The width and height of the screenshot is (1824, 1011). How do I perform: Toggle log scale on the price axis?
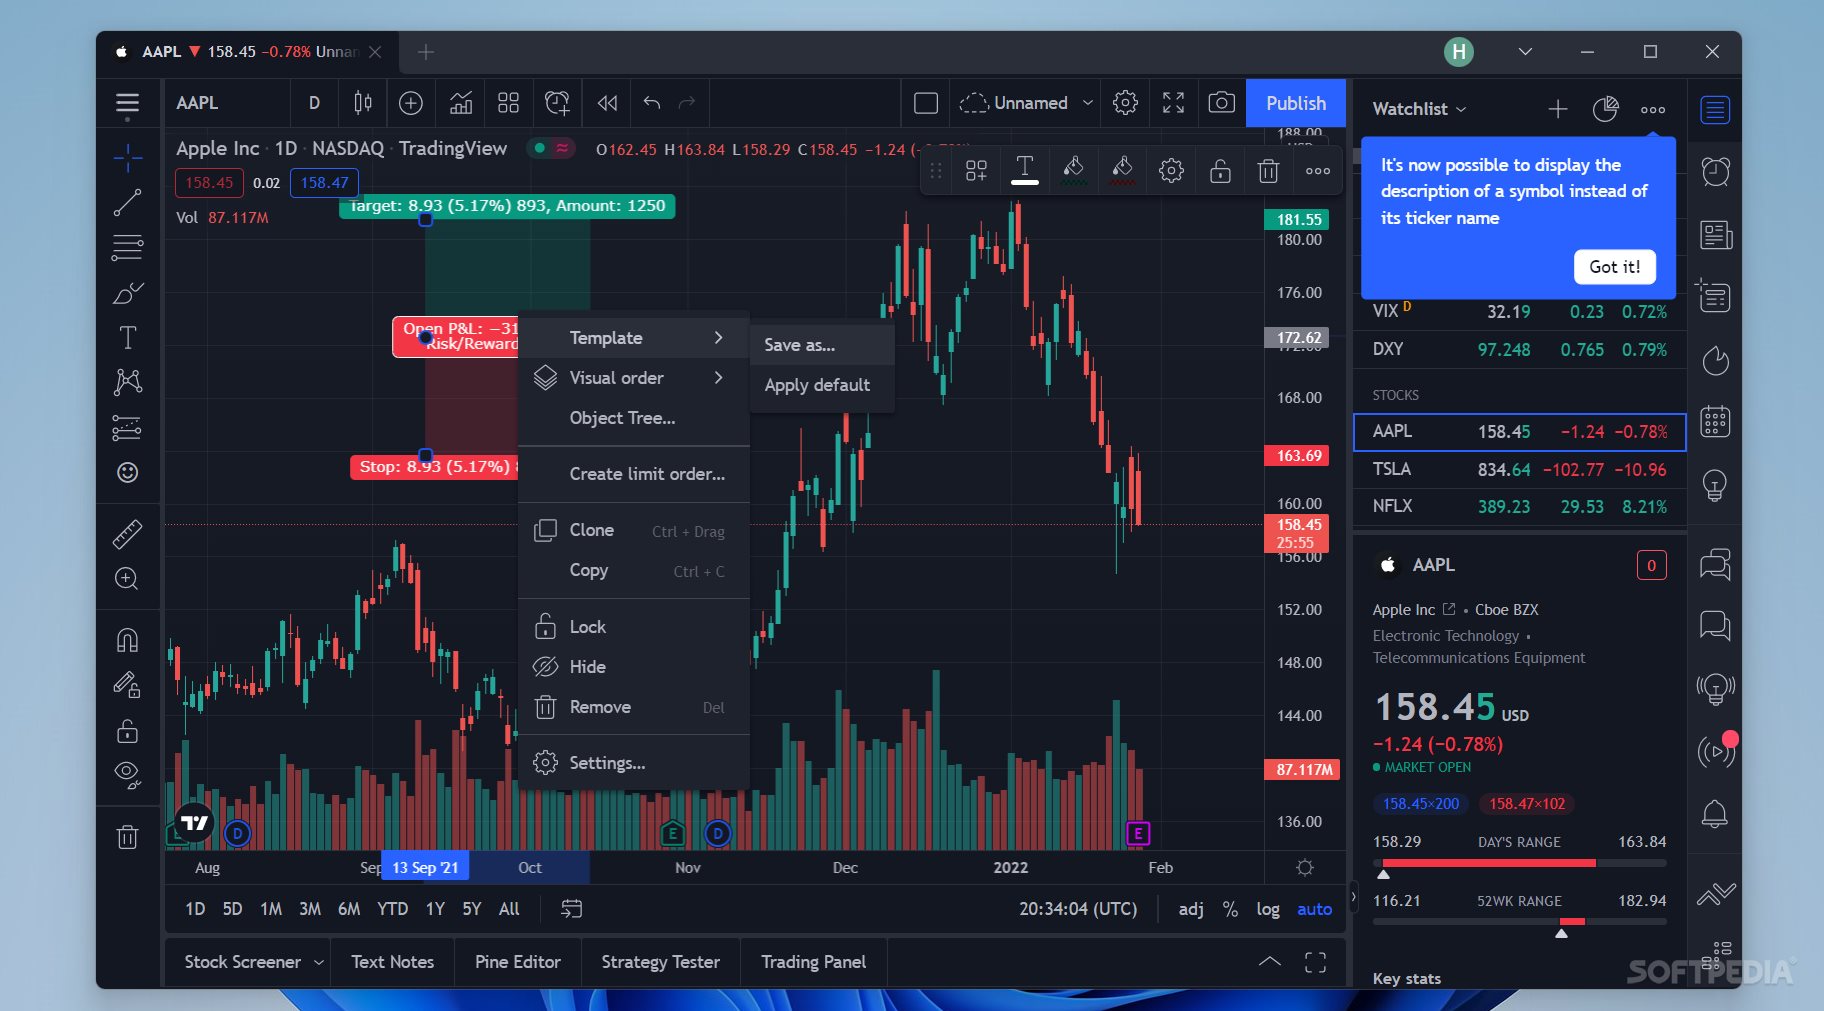tap(1267, 909)
